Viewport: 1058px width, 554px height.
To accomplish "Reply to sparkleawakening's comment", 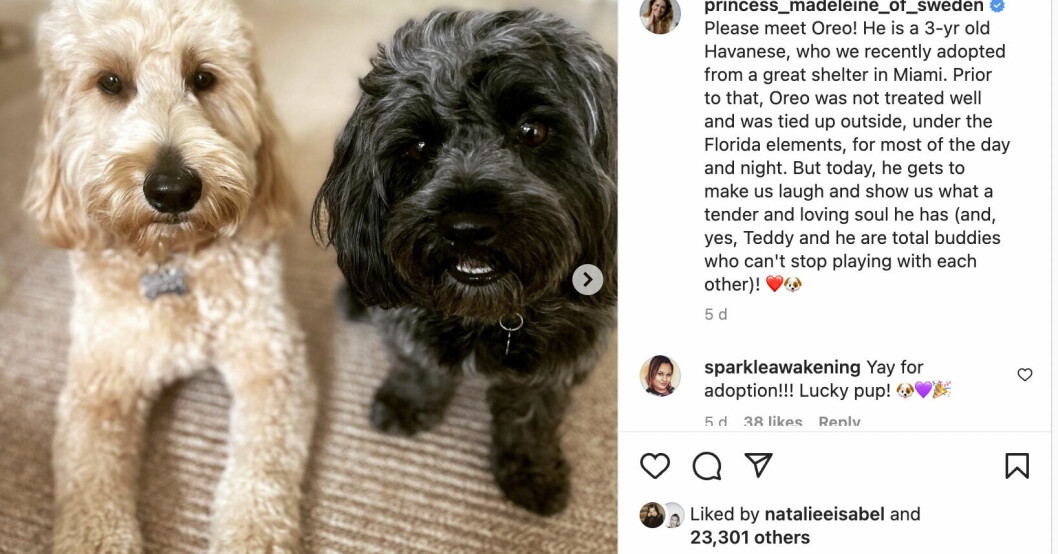I will (x=839, y=422).
